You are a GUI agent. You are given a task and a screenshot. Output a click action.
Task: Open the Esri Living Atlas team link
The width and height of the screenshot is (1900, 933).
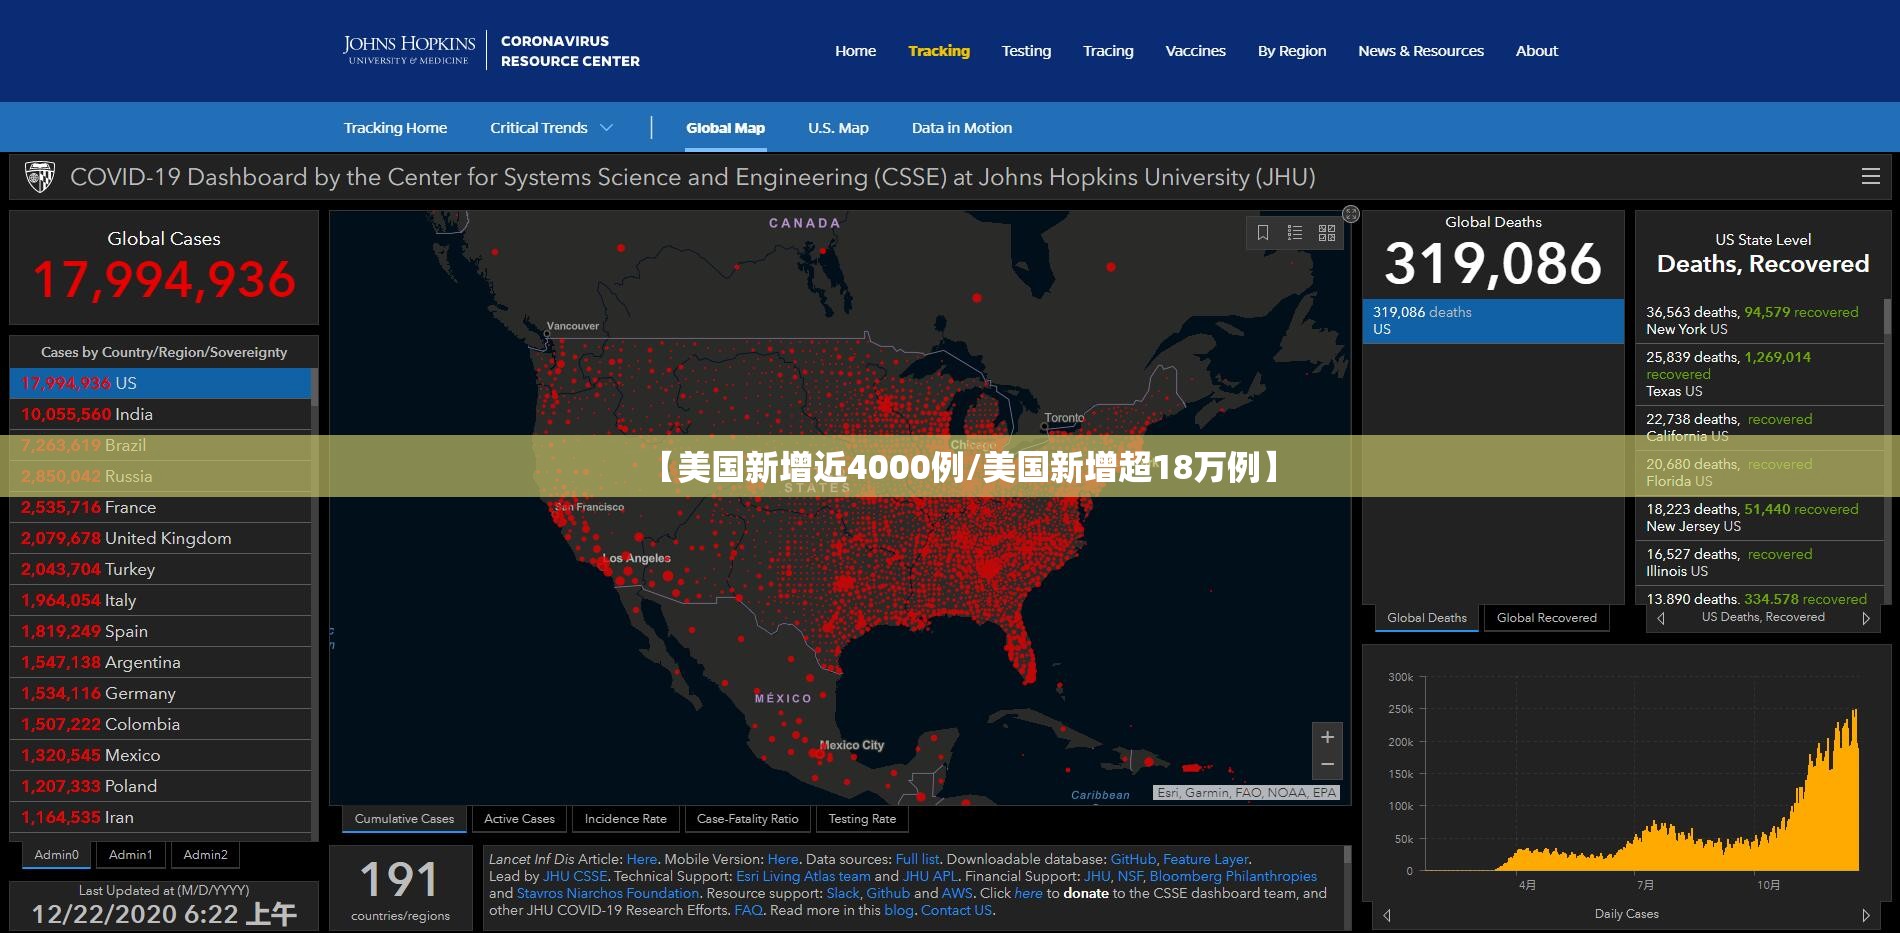(x=803, y=876)
